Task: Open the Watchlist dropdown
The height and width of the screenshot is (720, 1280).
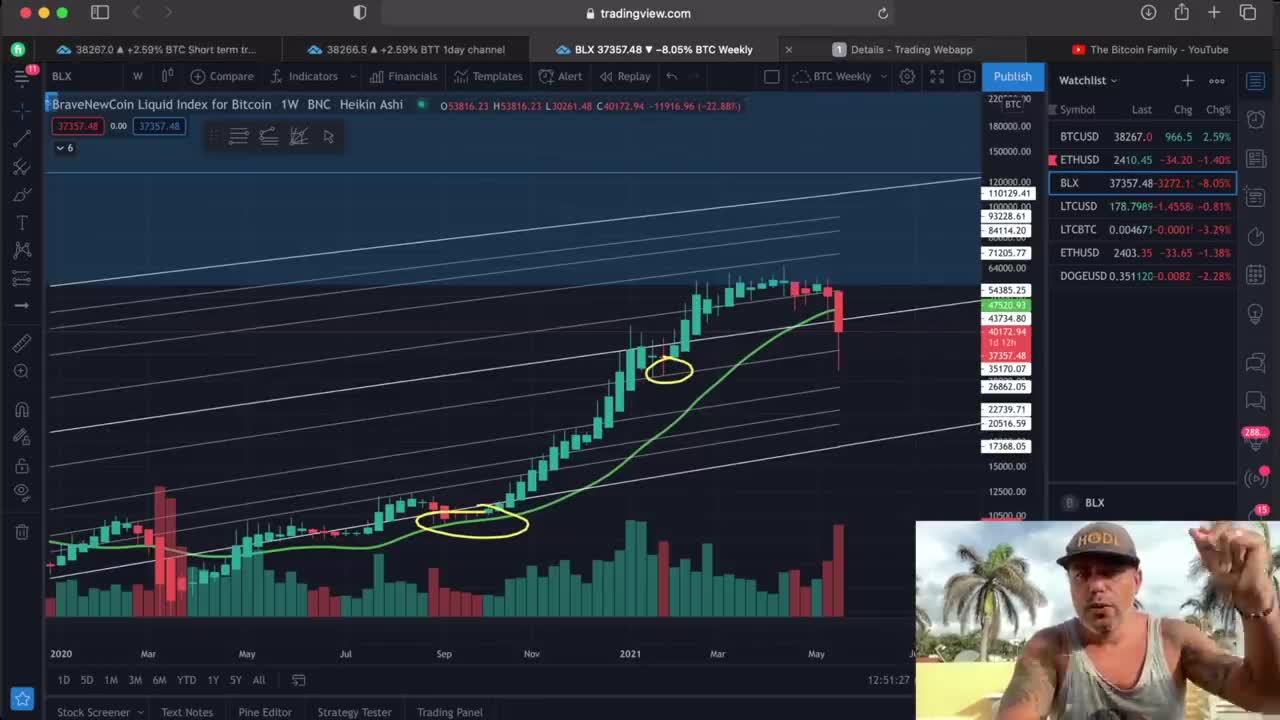Action: point(1088,80)
